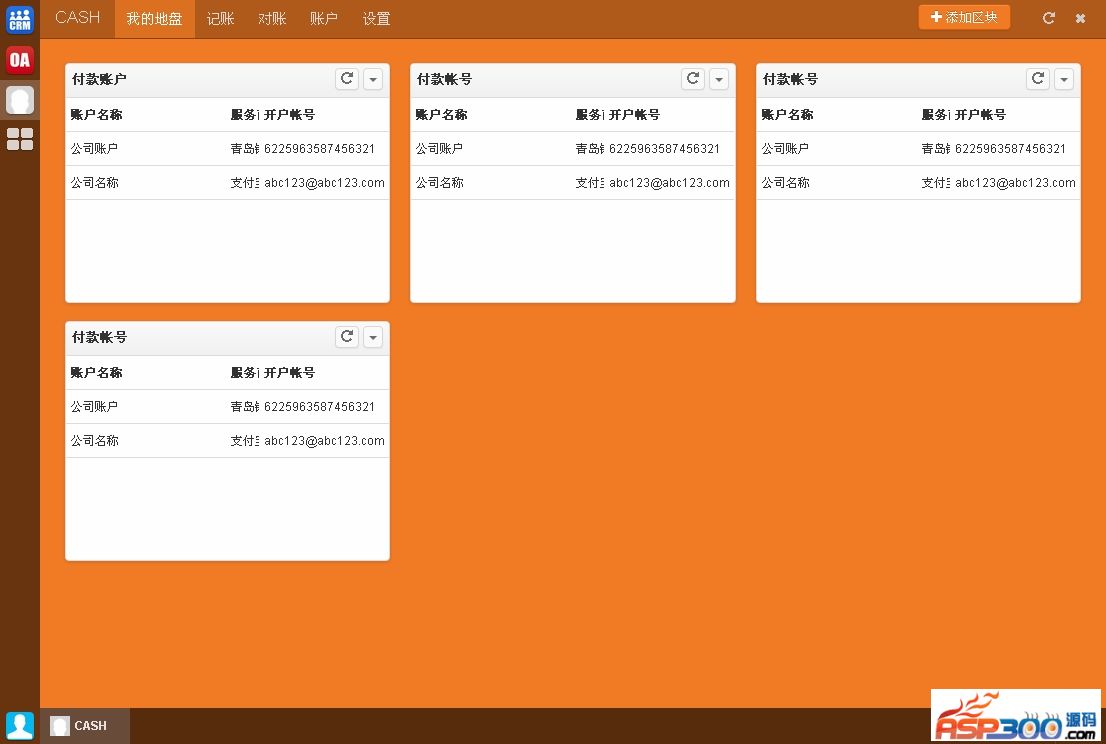
Task: Refresh the bottom-left 付款帐号 panel
Action: coord(347,337)
